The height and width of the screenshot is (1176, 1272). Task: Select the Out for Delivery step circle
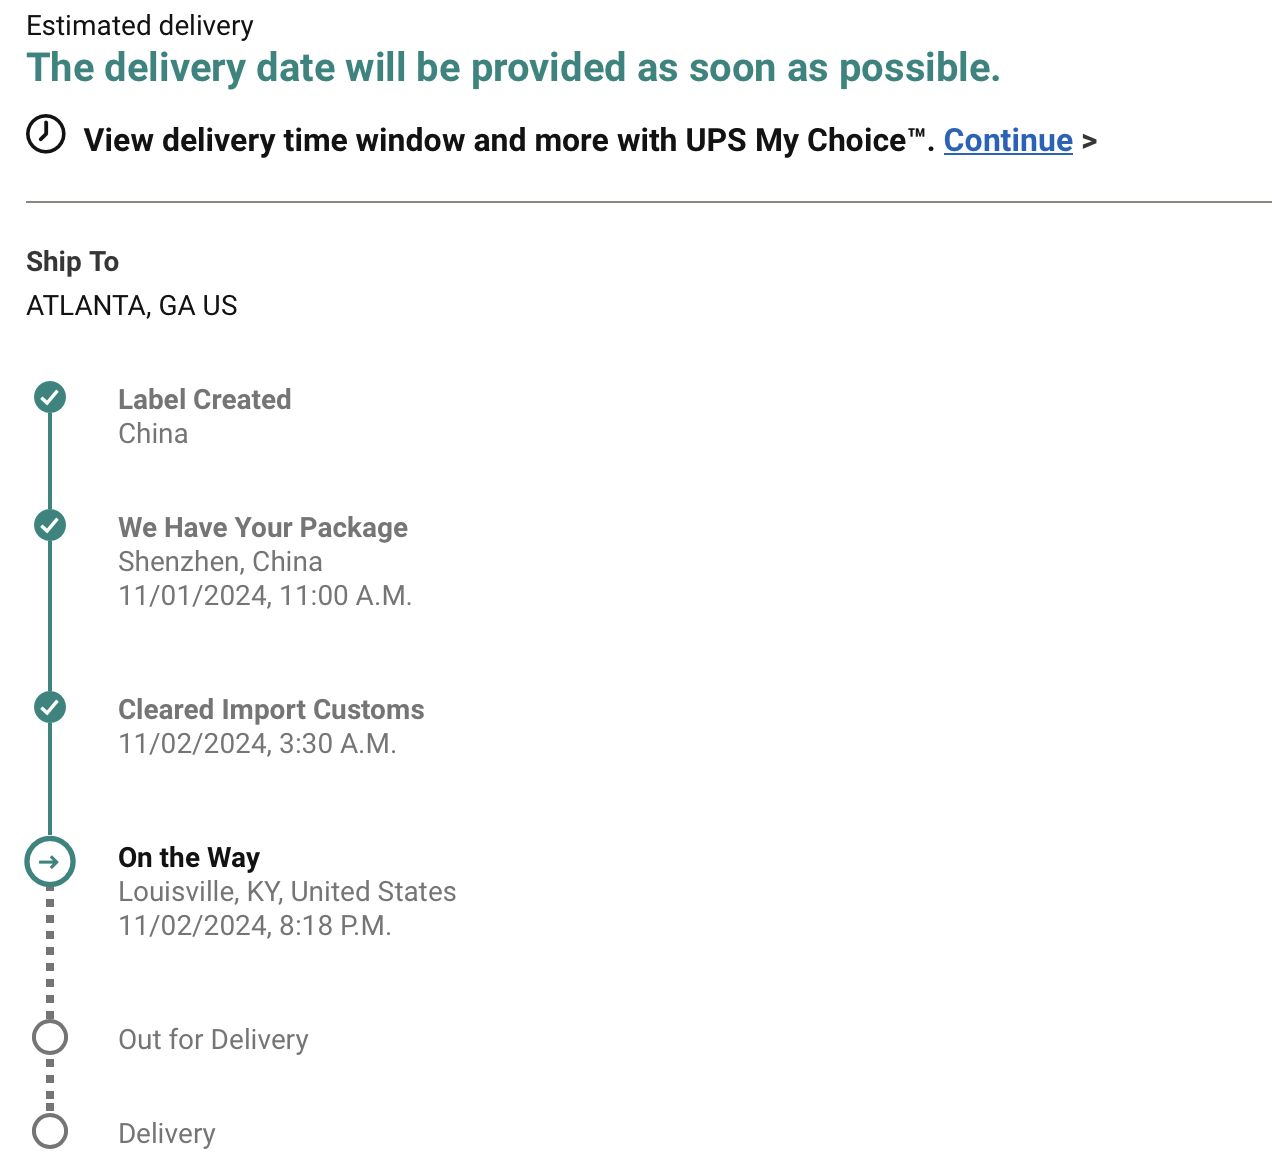tap(50, 1037)
